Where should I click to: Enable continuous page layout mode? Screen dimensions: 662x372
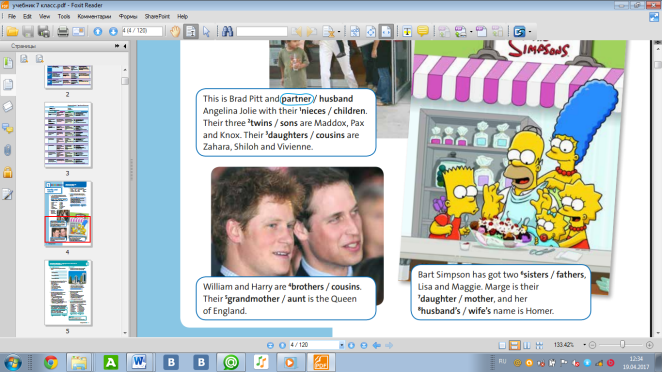pos(514,345)
